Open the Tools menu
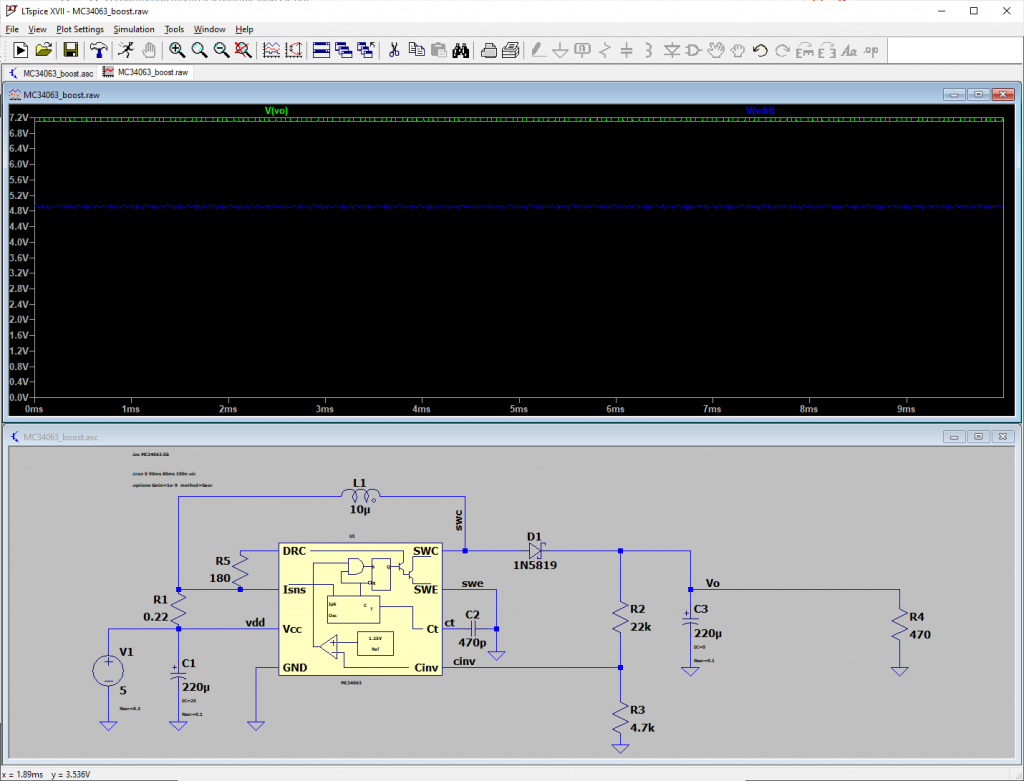Image resolution: width=1024 pixels, height=781 pixels. 174,29
